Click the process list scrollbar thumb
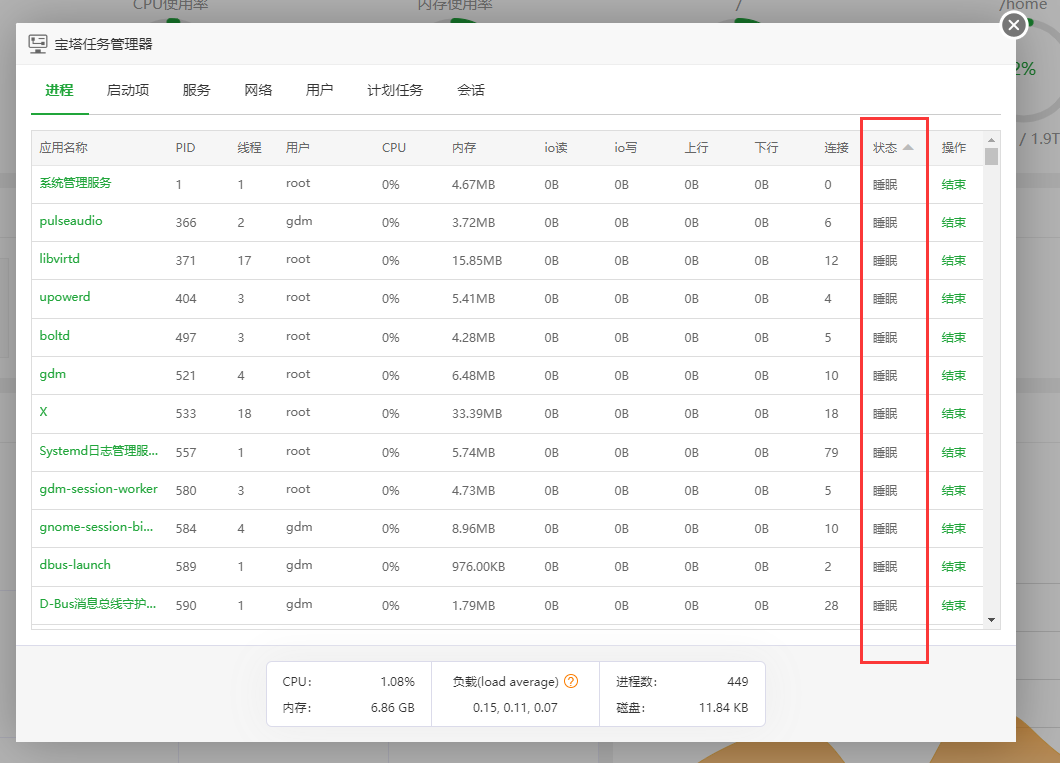The image size is (1060, 763). pos(991,157)
